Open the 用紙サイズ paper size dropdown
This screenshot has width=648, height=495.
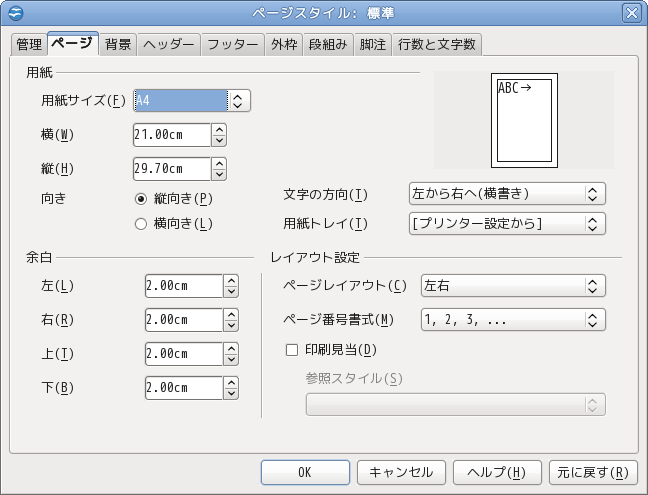pyautogui.click(x=238, y=100)
